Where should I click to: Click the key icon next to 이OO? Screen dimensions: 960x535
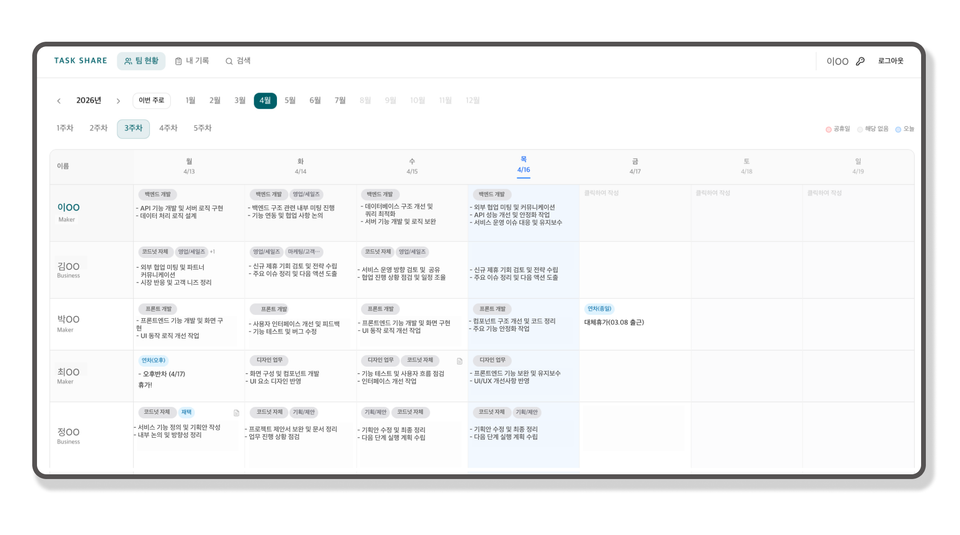[x=860, y=61]
